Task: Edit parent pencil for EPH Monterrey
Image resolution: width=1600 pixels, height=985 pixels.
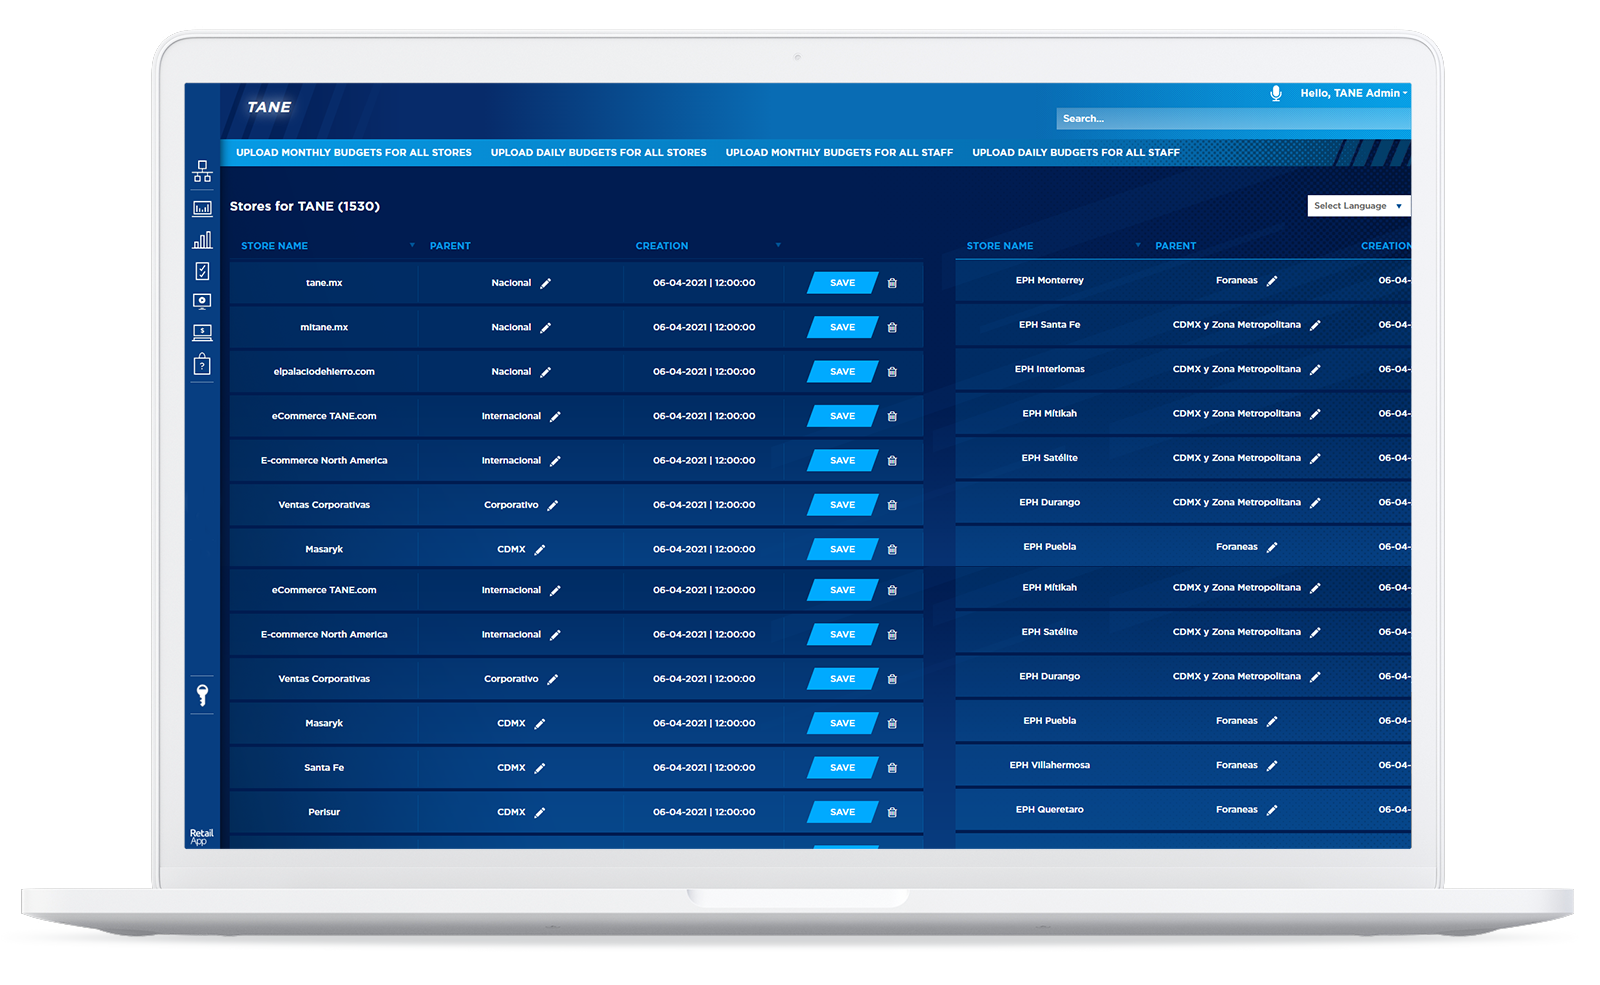Action: pos(1272,281)
